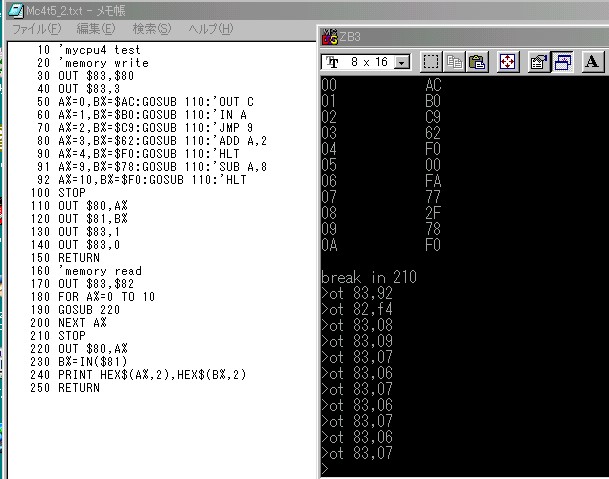Click line 91 with 'SUB A,8 comment
This screenshot has width=609, height=479.
pos(152,167)
